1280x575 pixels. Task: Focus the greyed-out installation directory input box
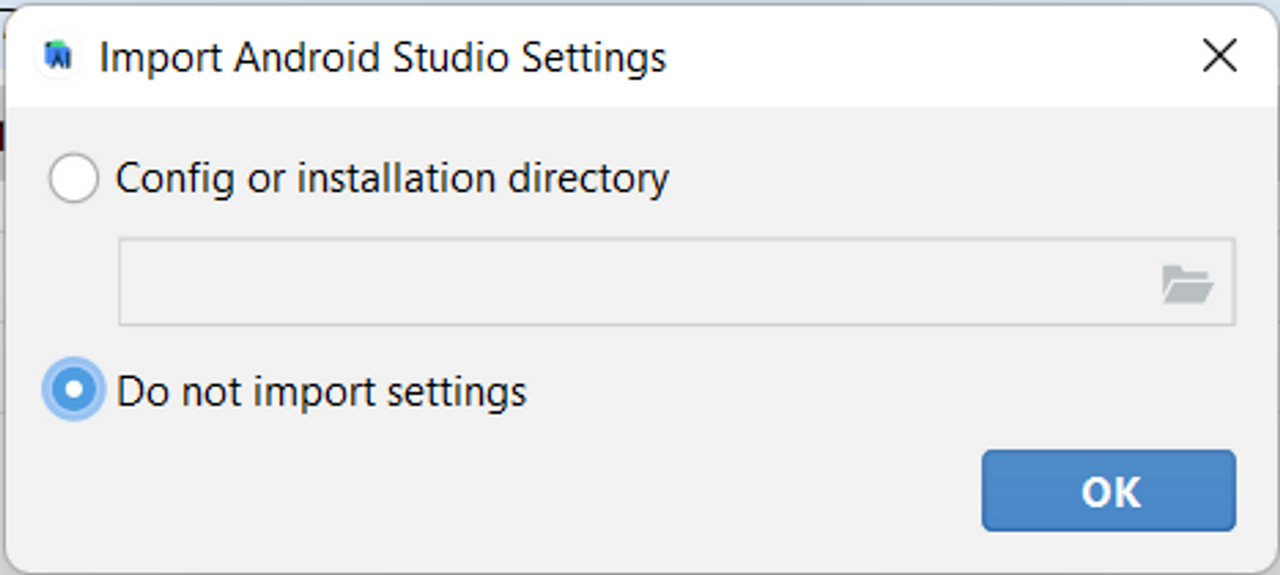click(x=677, y=282)
